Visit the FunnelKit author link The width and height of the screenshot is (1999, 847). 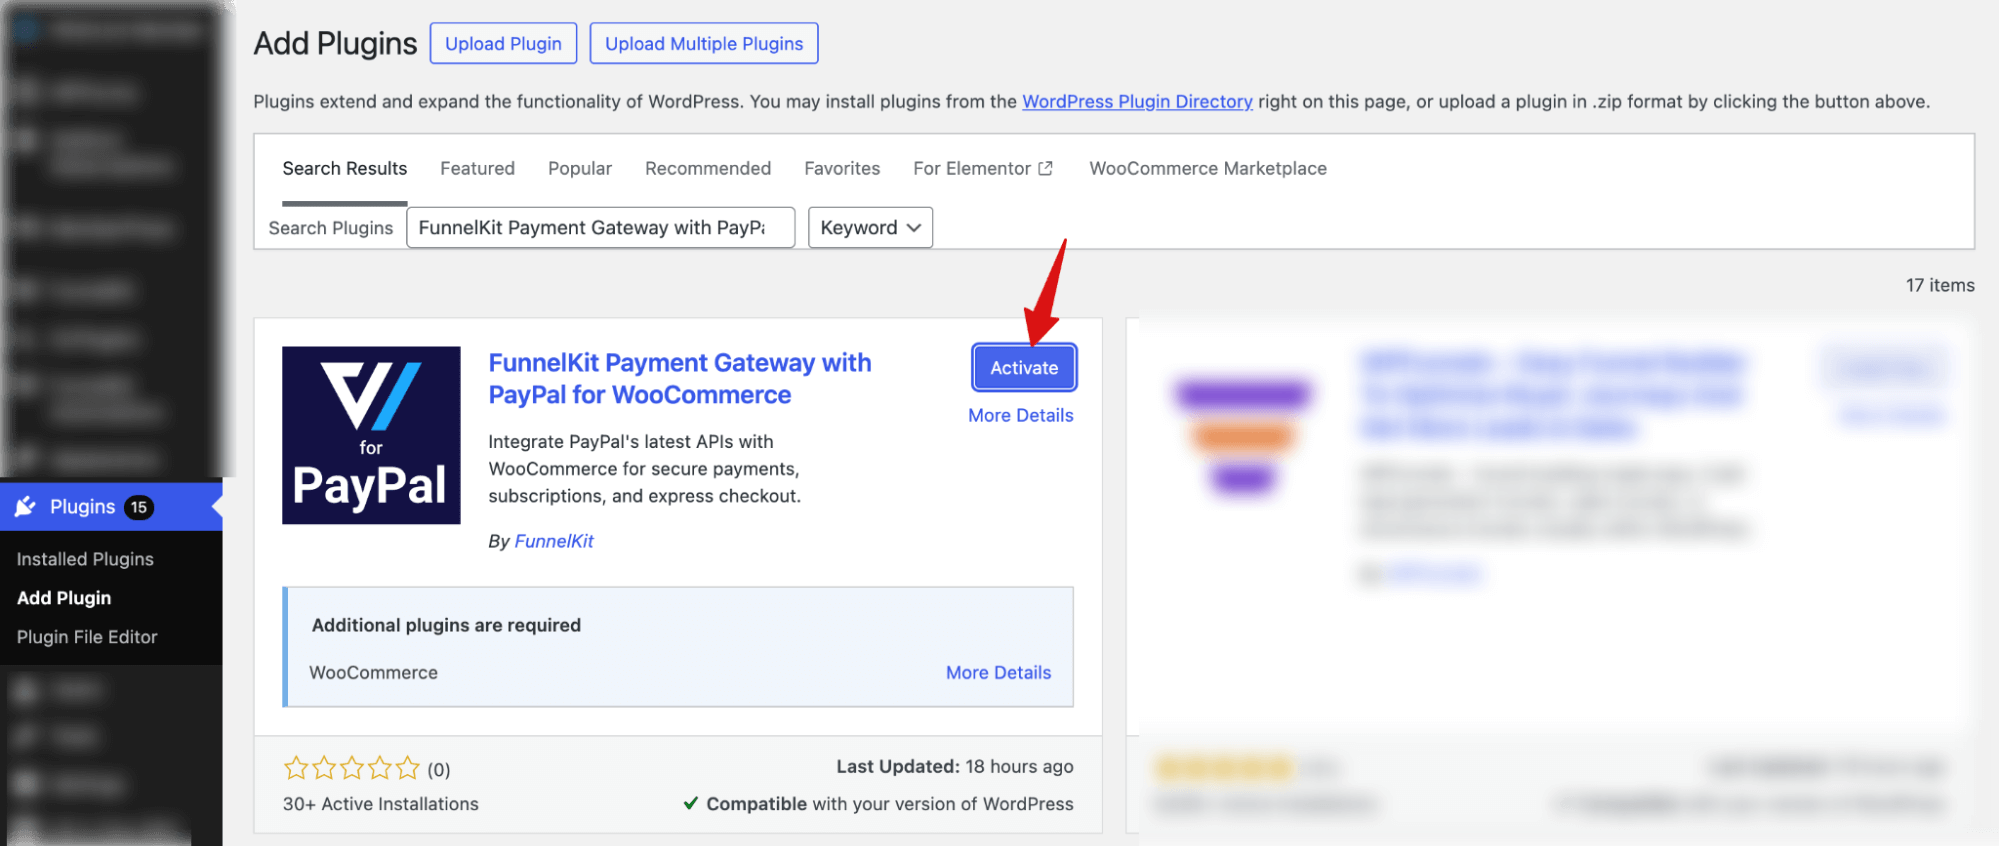pyautogui.click(x=553, y=540)
